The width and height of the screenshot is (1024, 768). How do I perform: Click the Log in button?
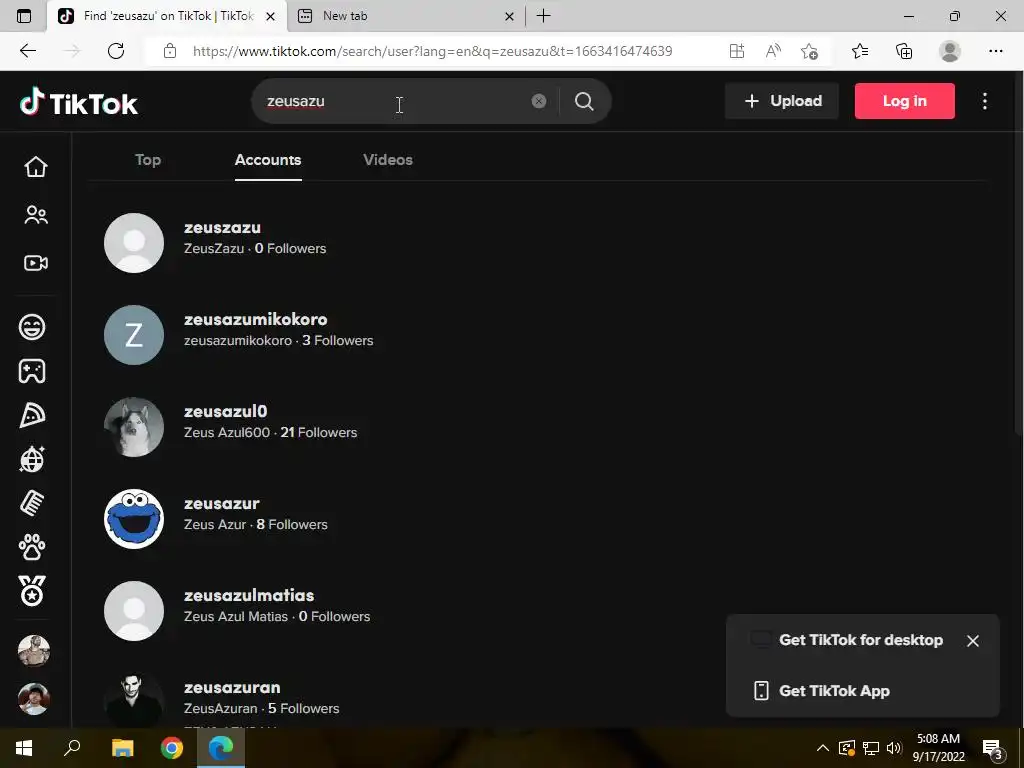[x=904, y=101]
